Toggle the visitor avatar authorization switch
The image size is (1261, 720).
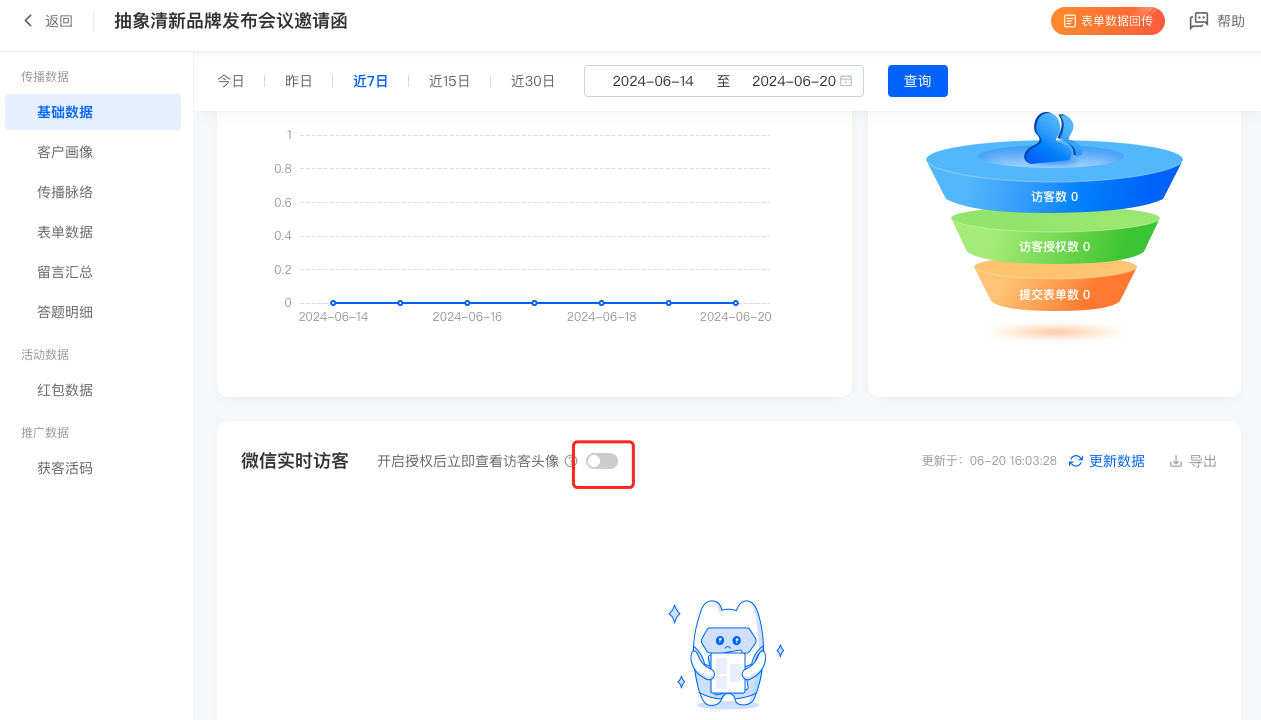tap(602, 461)
